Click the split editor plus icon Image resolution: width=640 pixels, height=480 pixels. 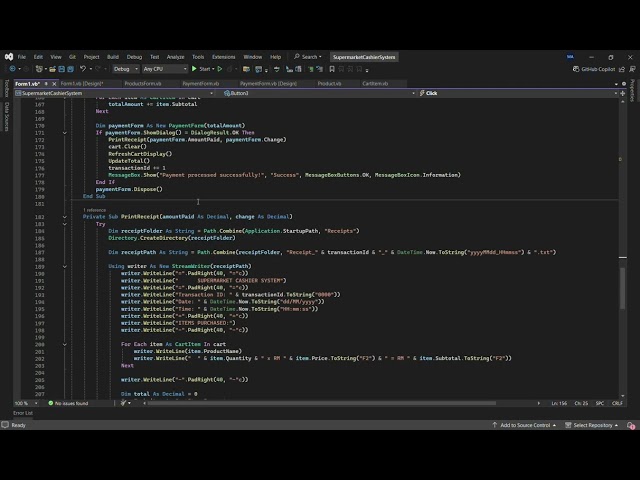(622, 93)
